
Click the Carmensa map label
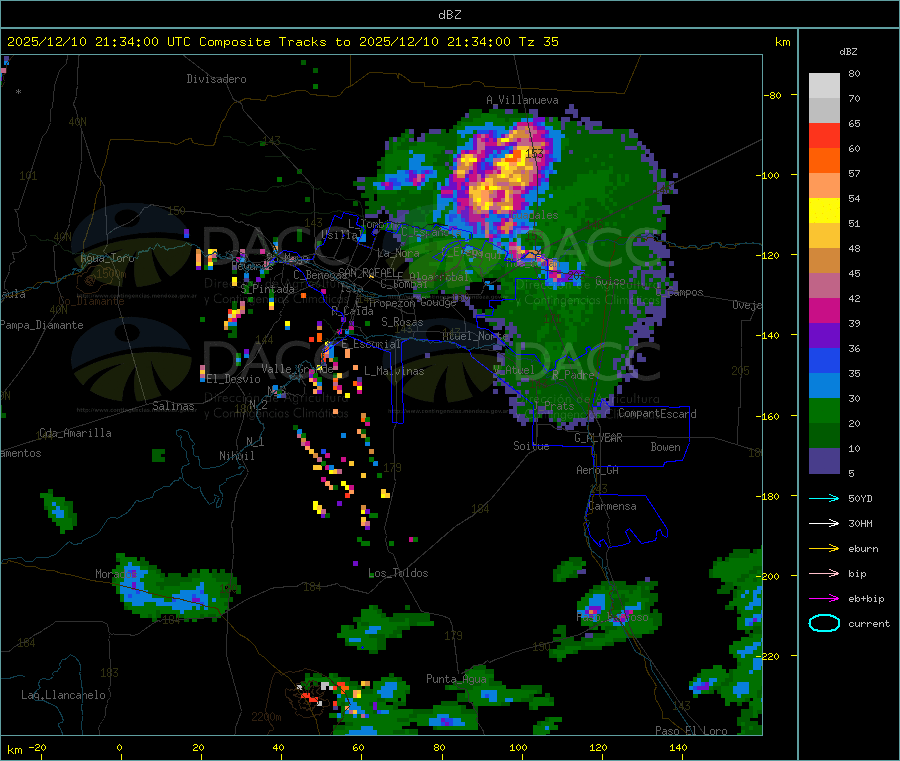point(612,506)
